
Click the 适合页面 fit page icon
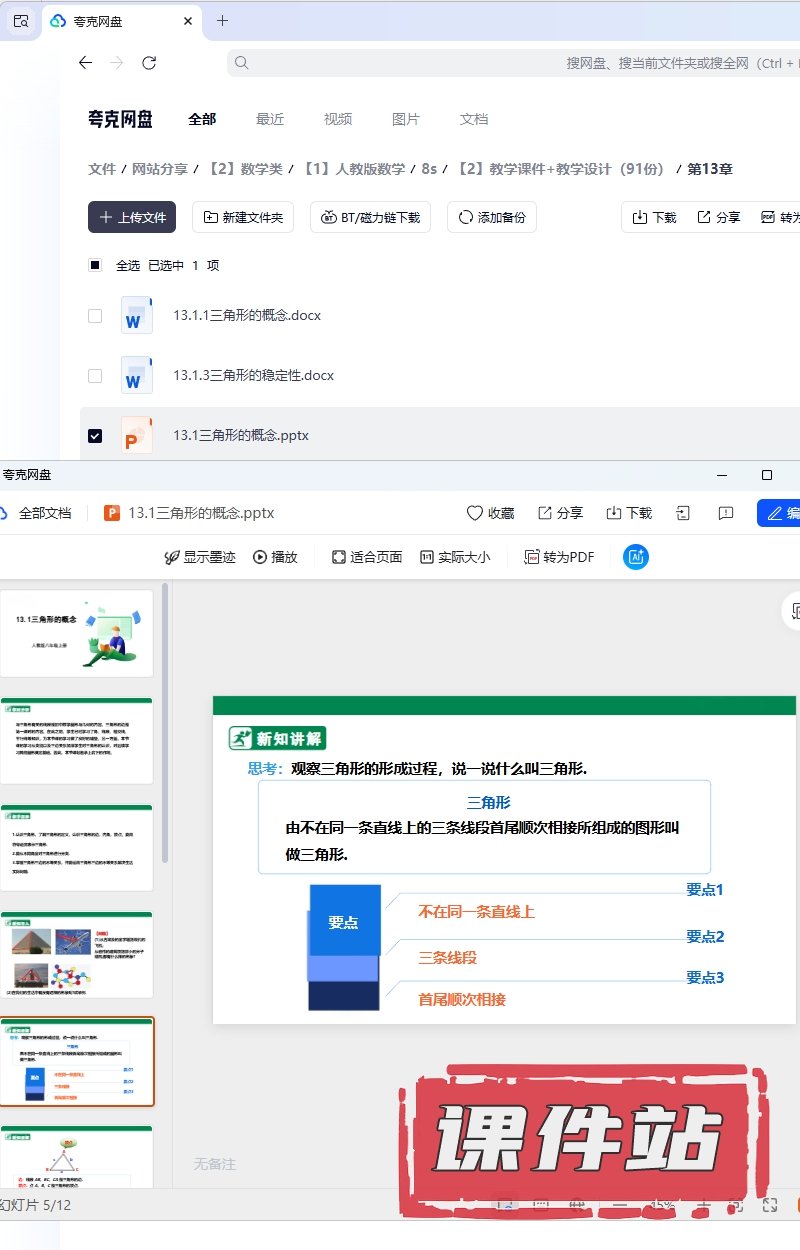click(x=339, y=557)
